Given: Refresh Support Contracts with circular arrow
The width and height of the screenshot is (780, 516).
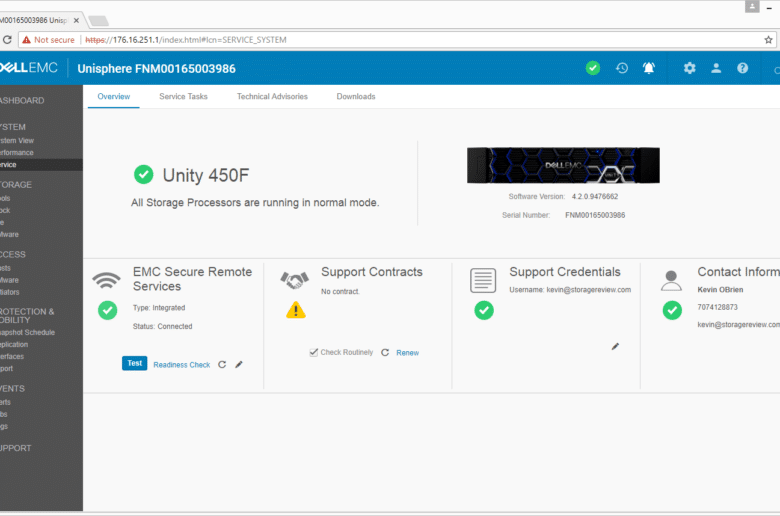Looking at the screenshot, I should click(385, 352).
